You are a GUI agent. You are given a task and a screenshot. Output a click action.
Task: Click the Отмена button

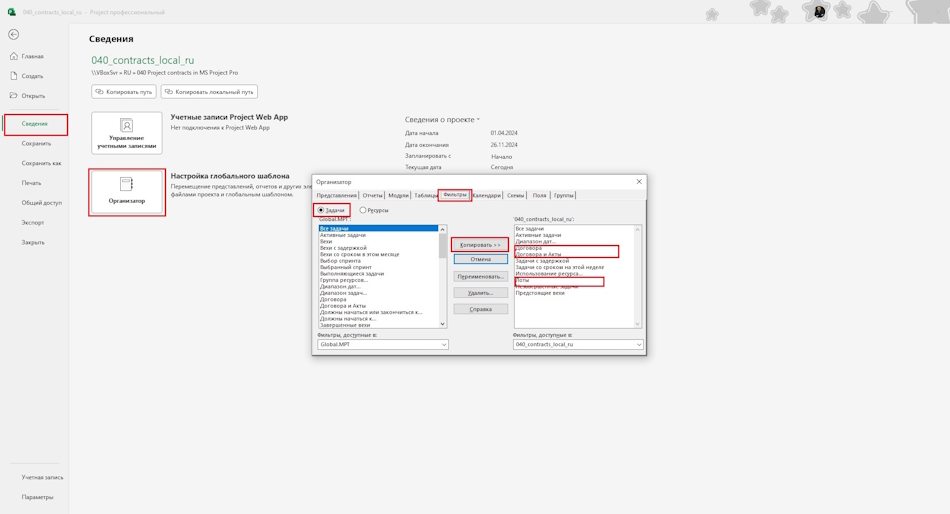coord(480,259)
